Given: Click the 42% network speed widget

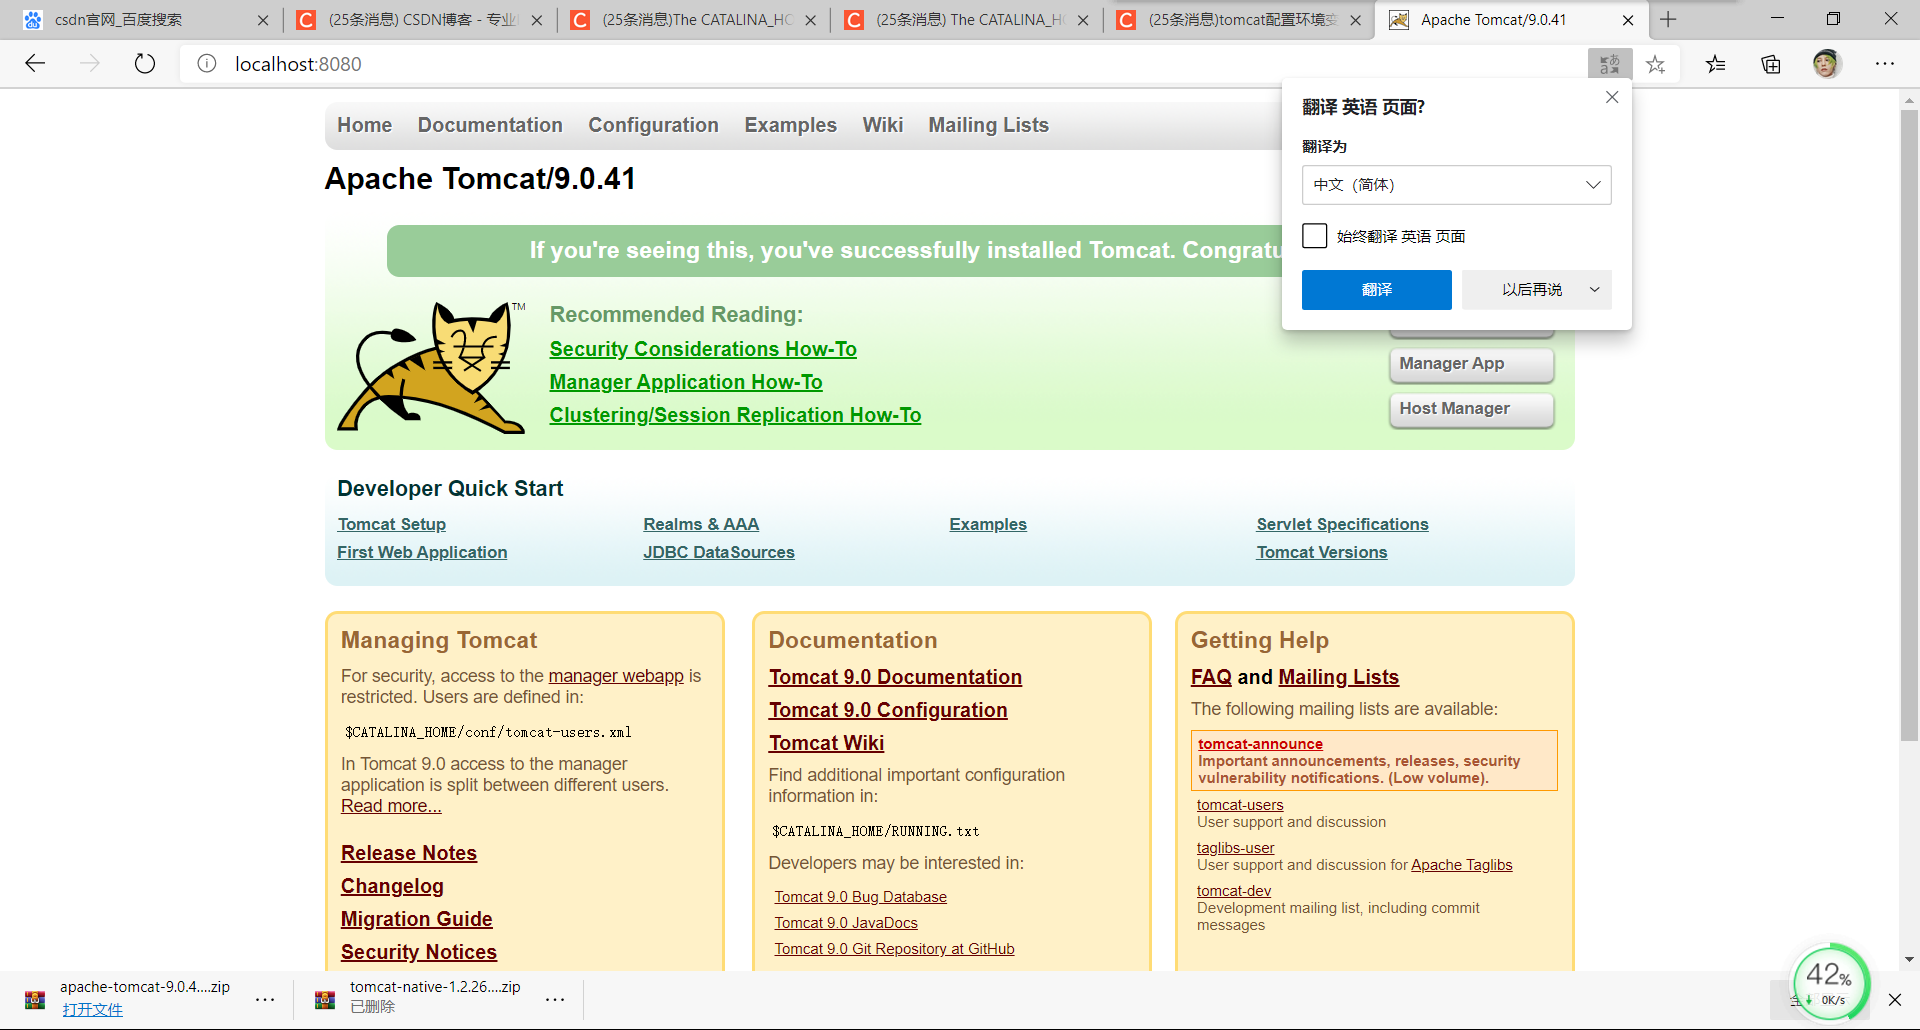Looking at the screenshot, I should coord(1831,983).
